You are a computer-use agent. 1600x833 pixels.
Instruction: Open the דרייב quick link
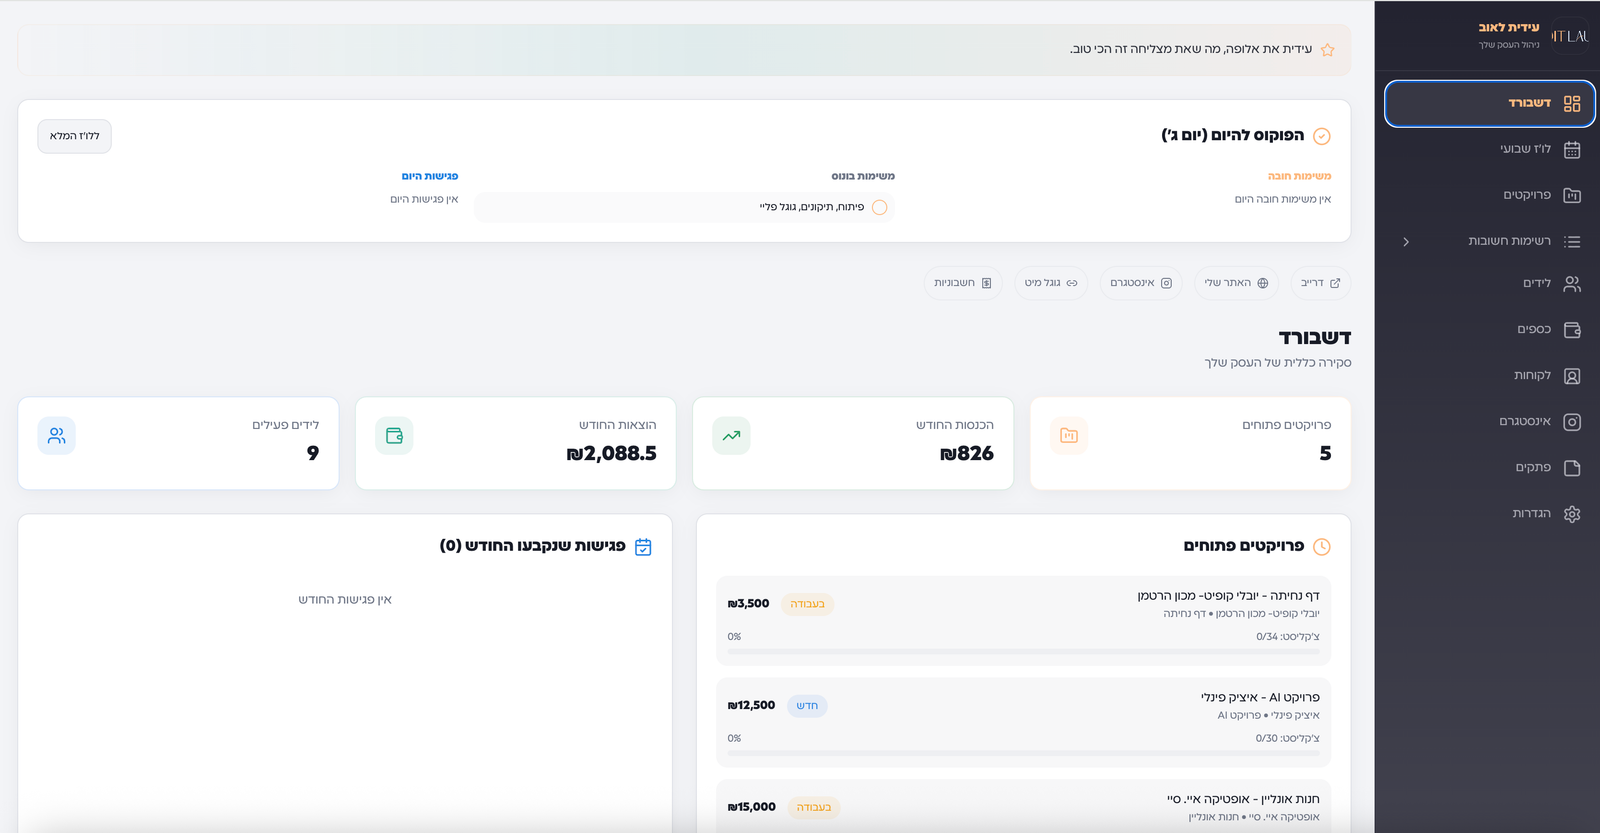click(x=1321, y=283)
